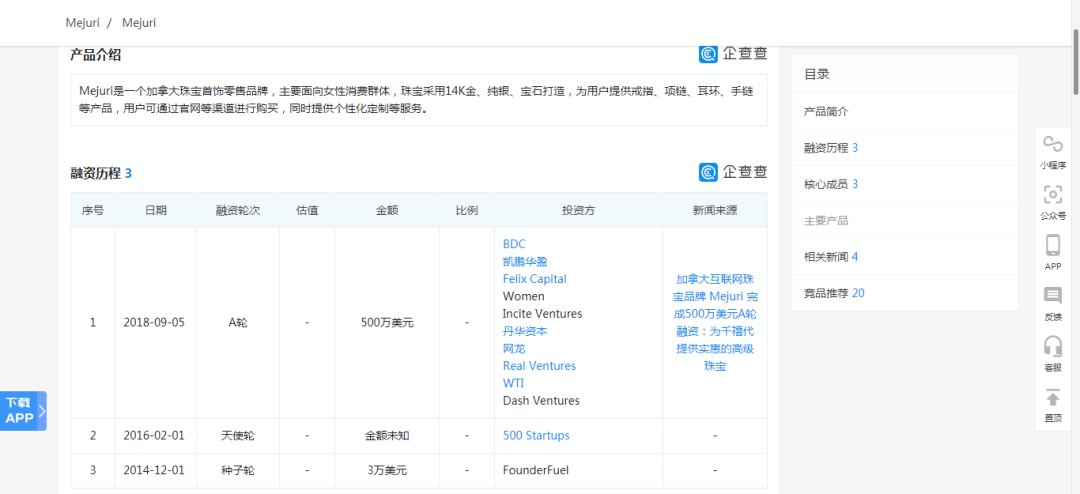This screenshot has width=1080, height=494.
Task: Click the Women investor text
Action: 523,296
